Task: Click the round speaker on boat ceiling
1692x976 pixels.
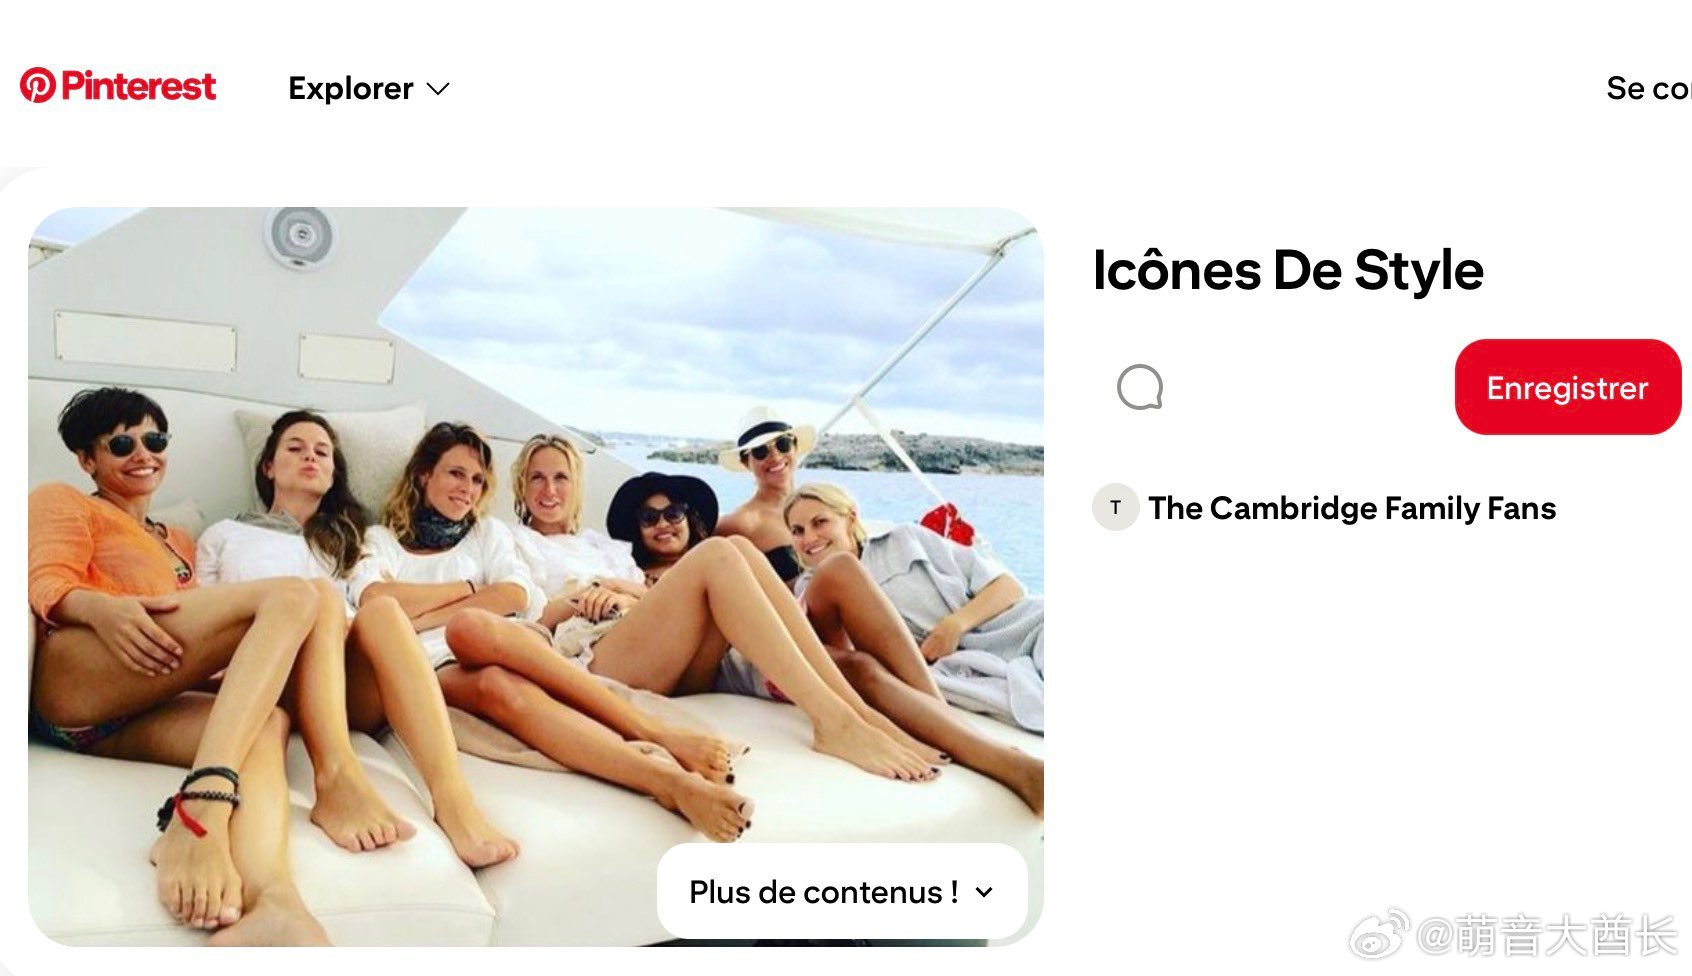Action: (x=300, y=236)
